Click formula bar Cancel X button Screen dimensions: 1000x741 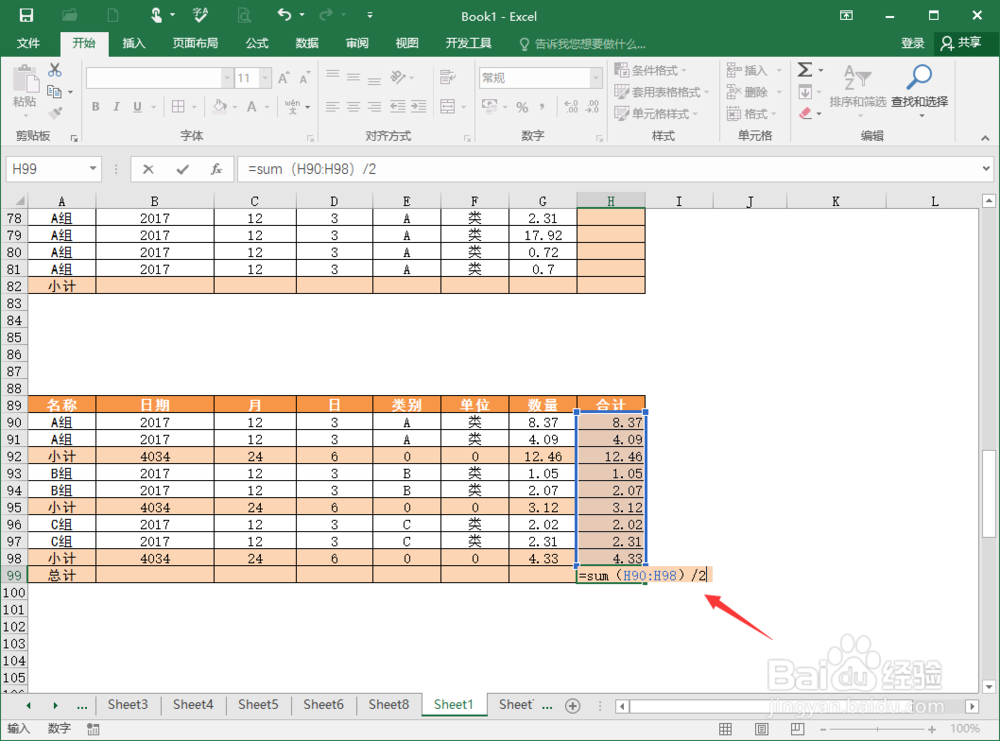pyautogui.click(x=148, y=169)
